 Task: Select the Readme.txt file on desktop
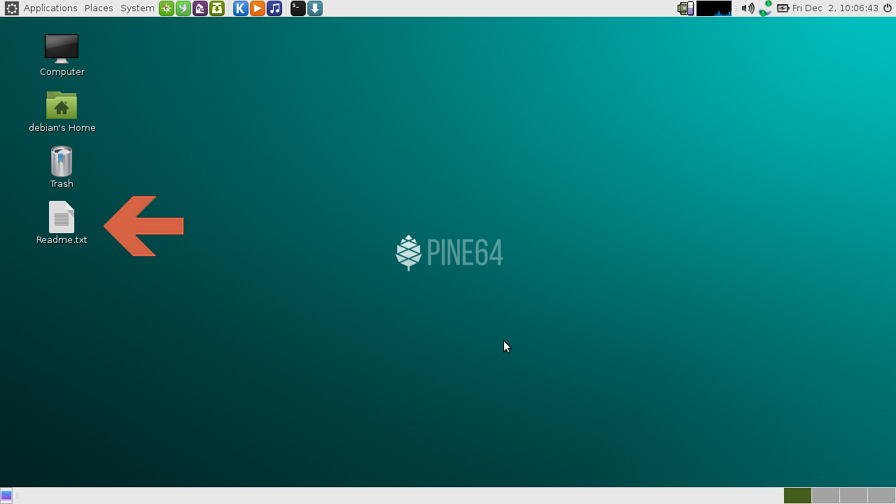coord(62,218)
